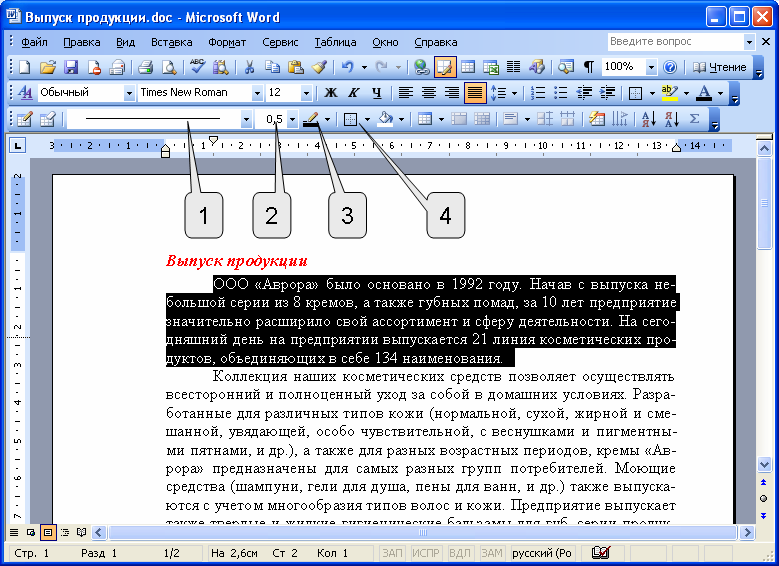Open the Styles and Formatting pane

pos(25,92)
